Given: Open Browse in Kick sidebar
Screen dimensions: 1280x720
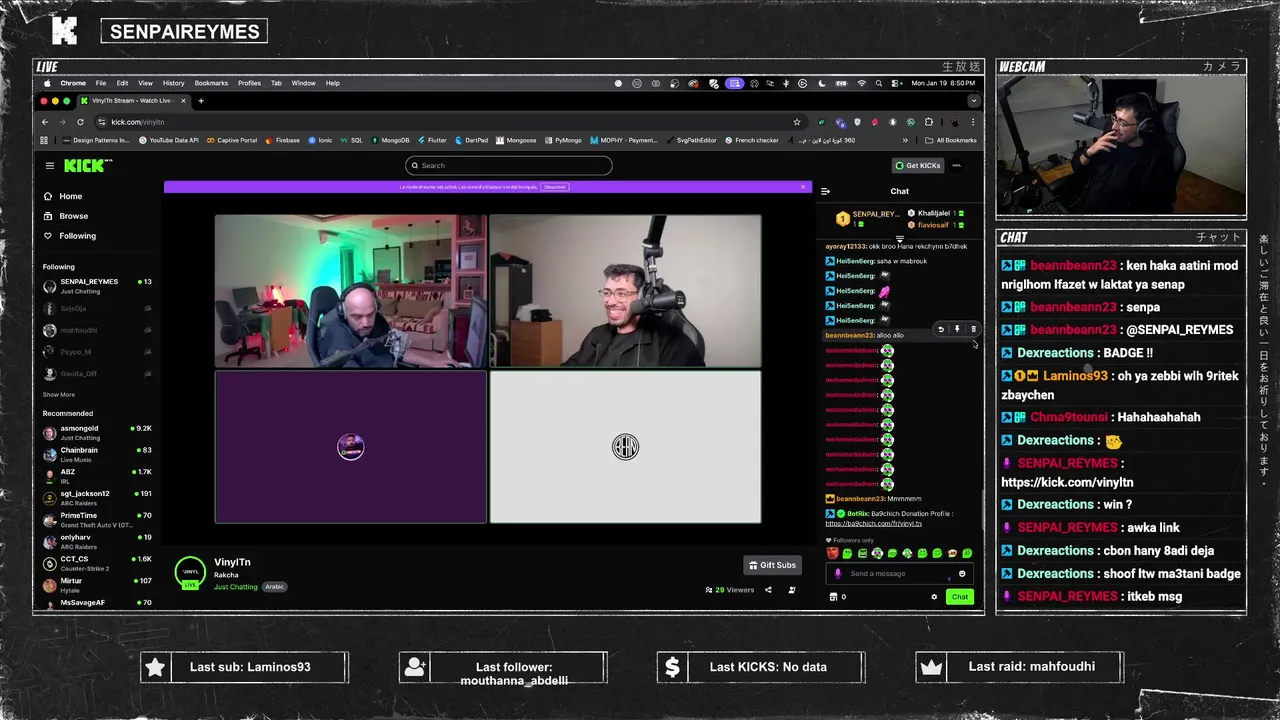Looking at the screenshot, I should (x=73, y=216).
